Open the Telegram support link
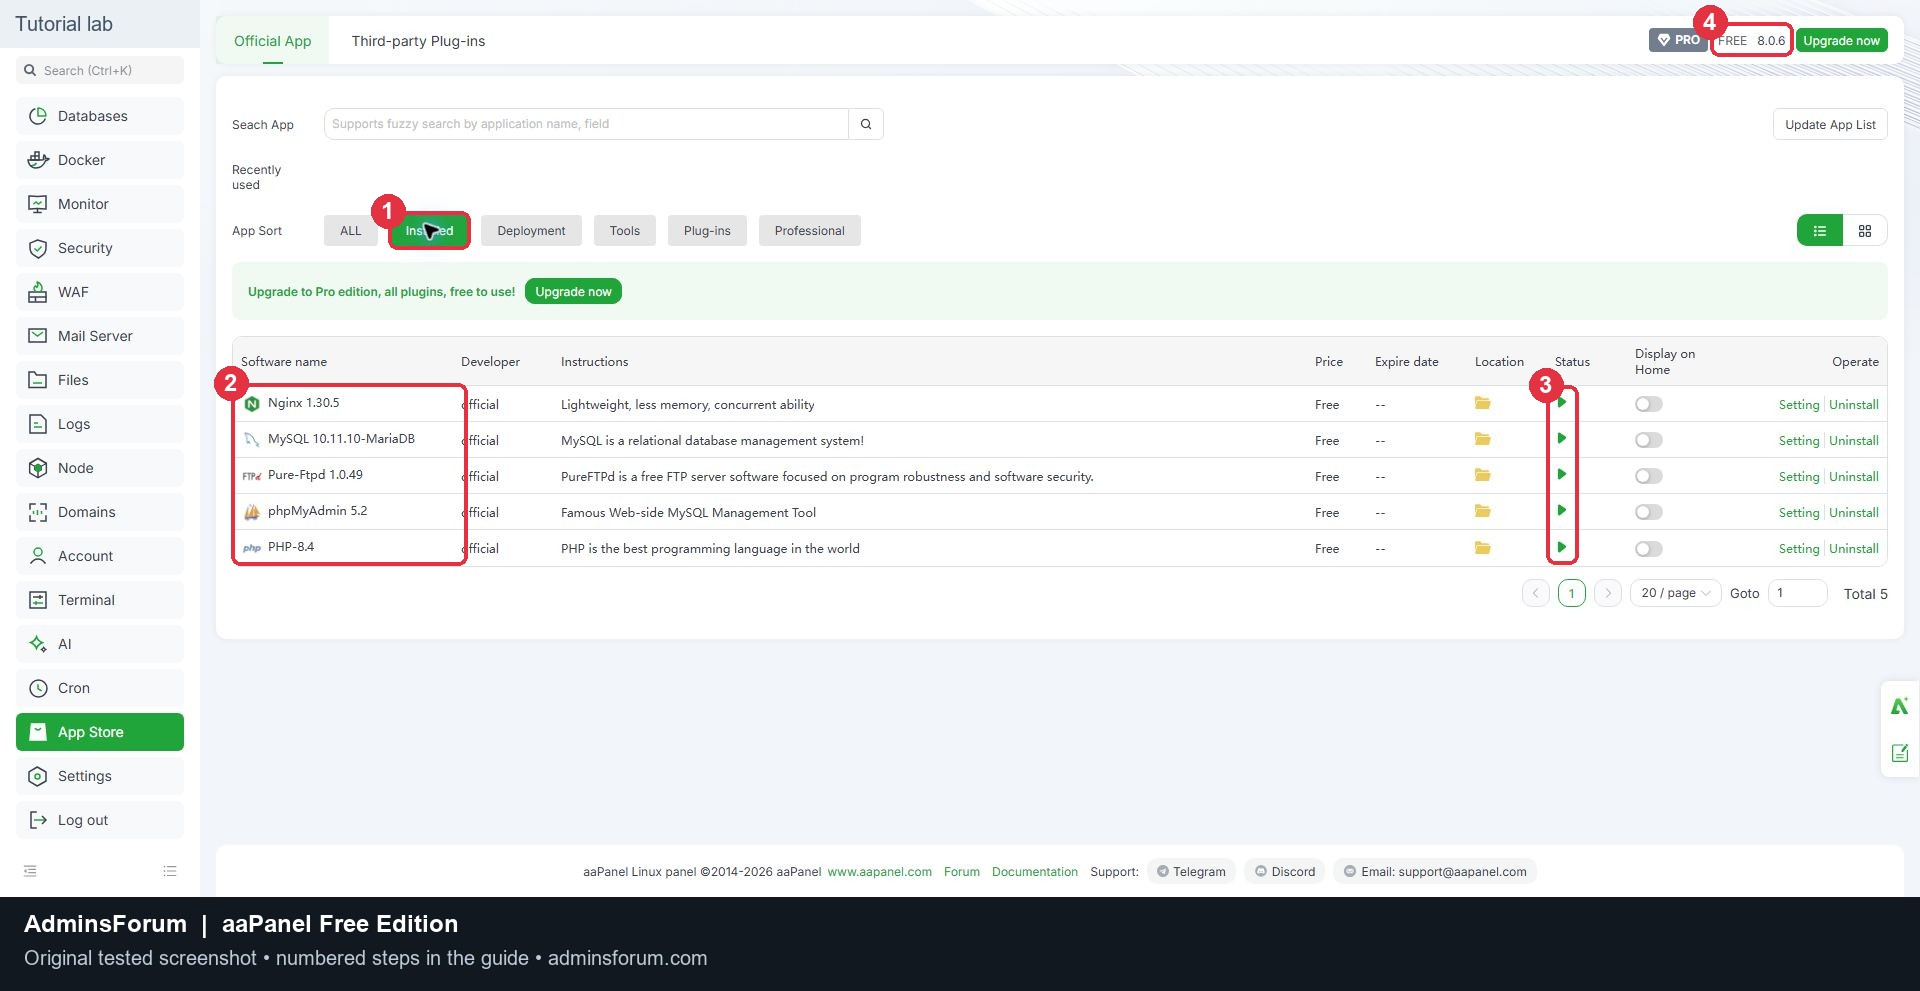Viewport: 1920px width, 991px height. 1192,872
